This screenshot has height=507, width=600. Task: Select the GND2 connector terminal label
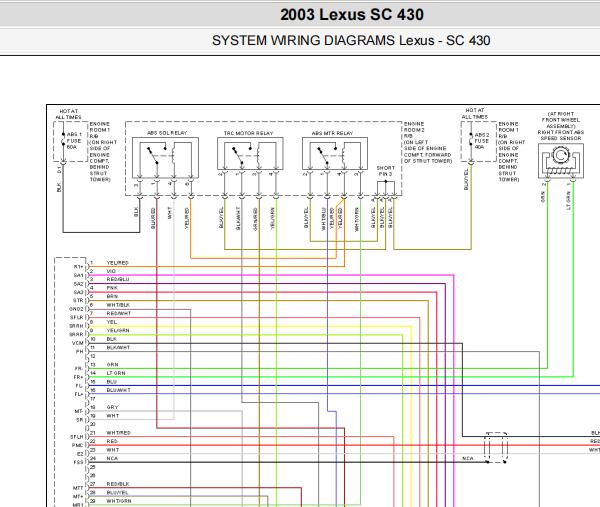(76, 309)
